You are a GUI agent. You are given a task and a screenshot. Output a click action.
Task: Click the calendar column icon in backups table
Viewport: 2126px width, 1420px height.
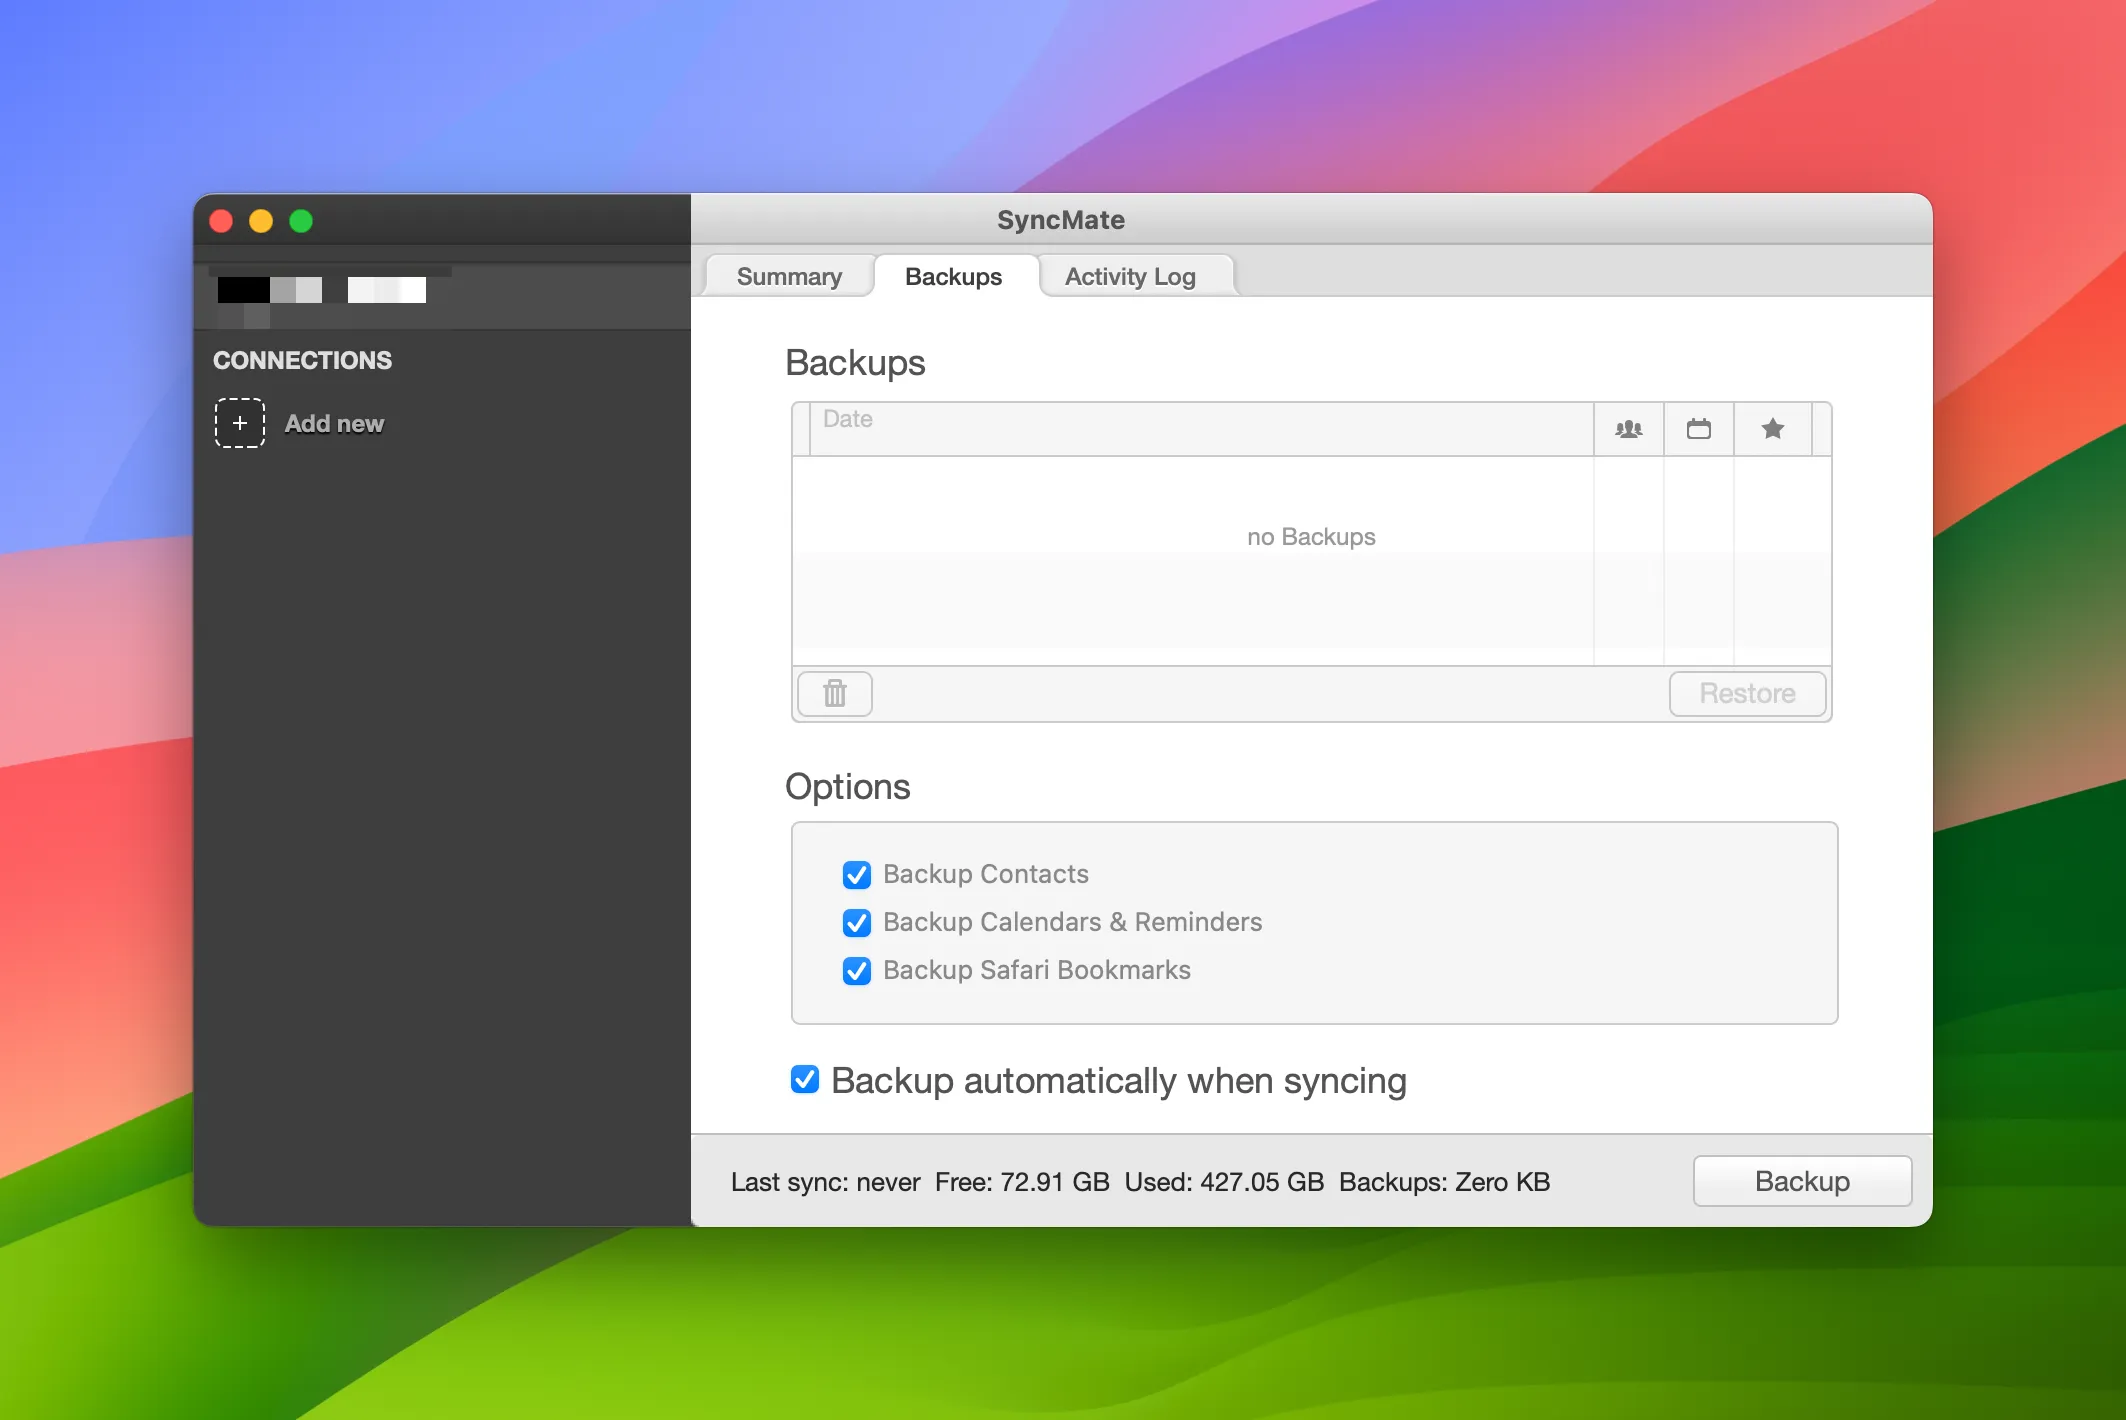pos(1698,429)
